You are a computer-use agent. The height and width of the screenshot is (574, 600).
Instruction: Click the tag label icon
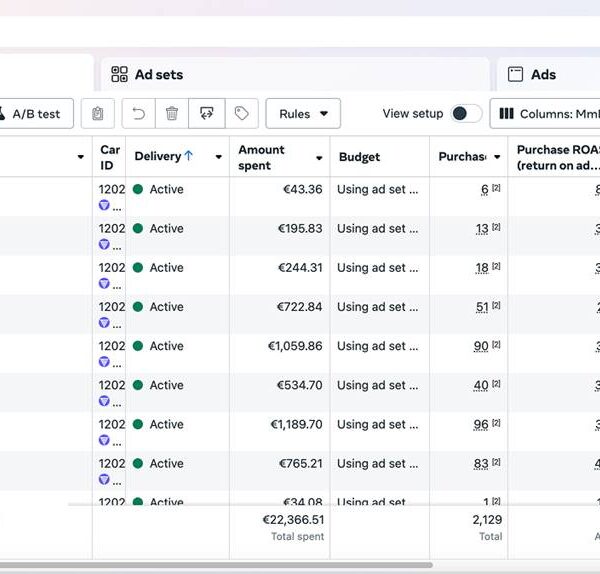pos(241,114)
